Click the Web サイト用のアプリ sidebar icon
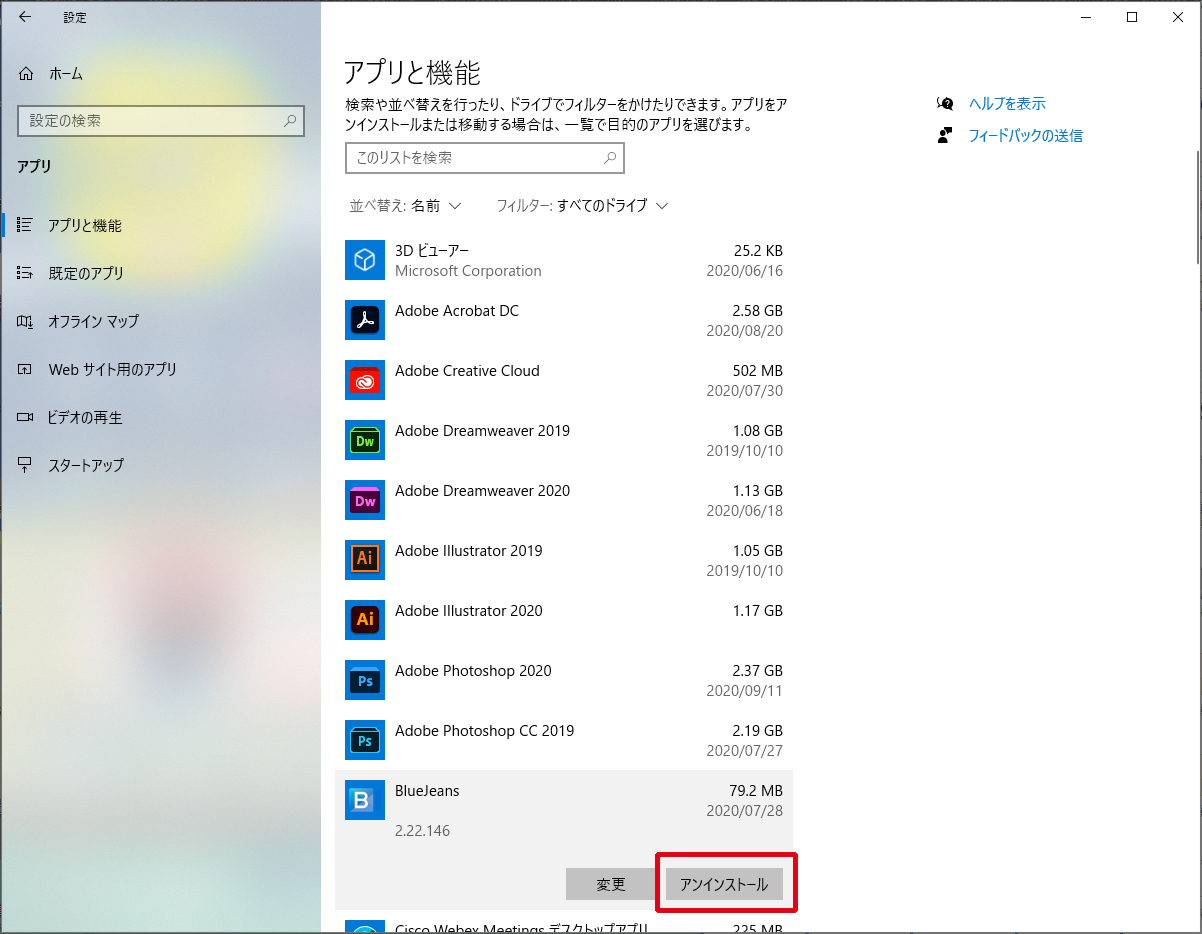This screenshot has height=934, width=1202. click(26, 369)
